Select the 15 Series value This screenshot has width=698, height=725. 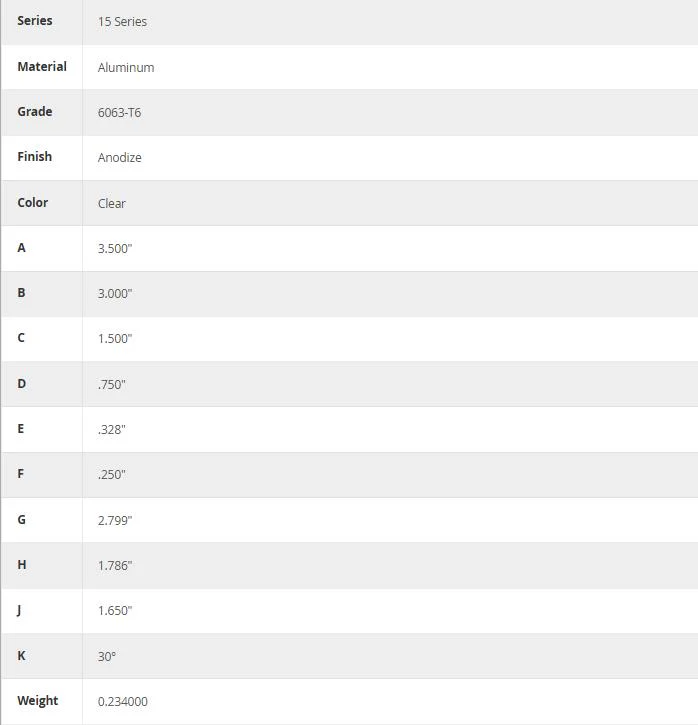pos(122,22)
